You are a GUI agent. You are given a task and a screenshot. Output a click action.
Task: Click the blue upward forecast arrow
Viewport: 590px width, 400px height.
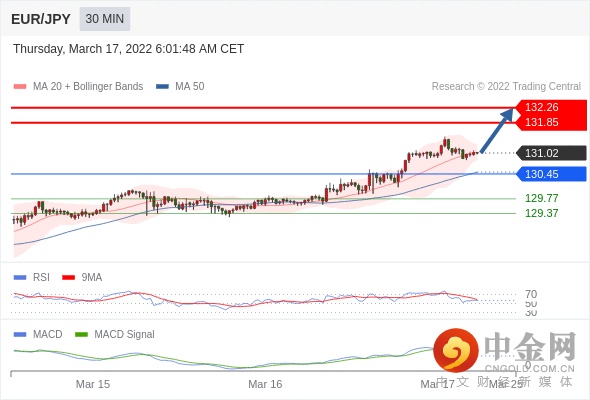[x=497, y=131]
